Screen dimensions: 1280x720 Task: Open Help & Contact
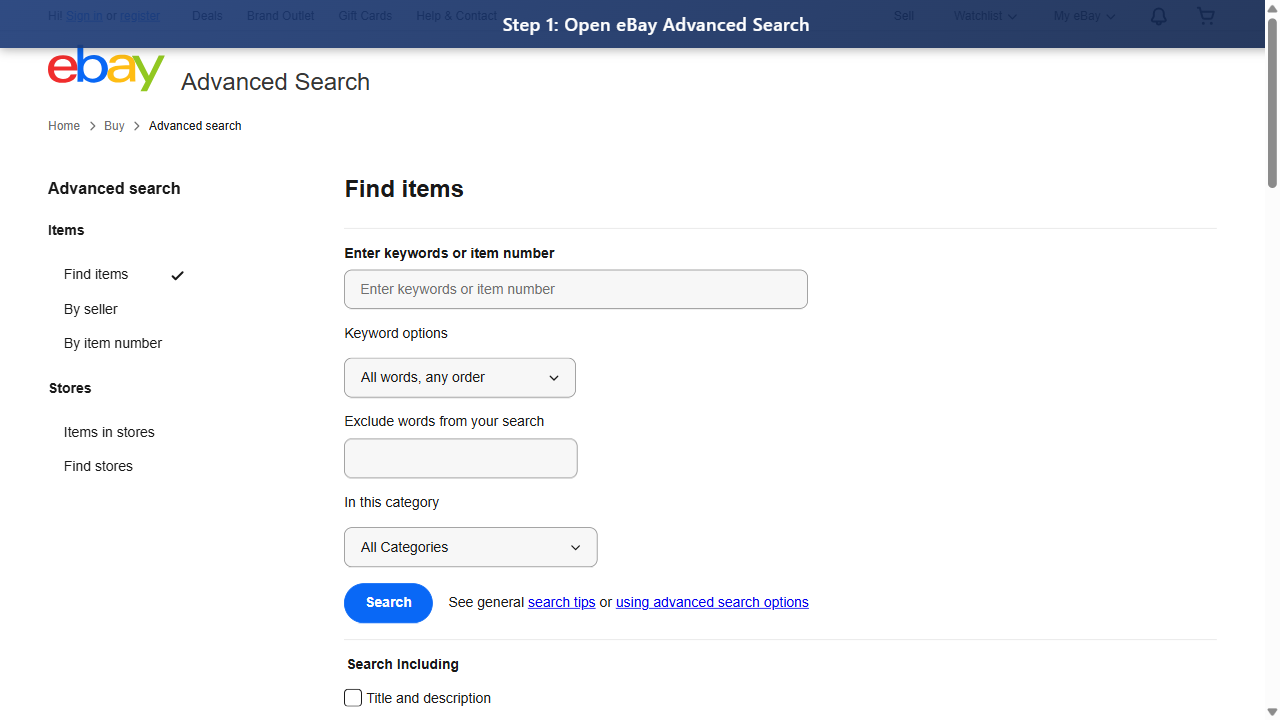[456, 16]
